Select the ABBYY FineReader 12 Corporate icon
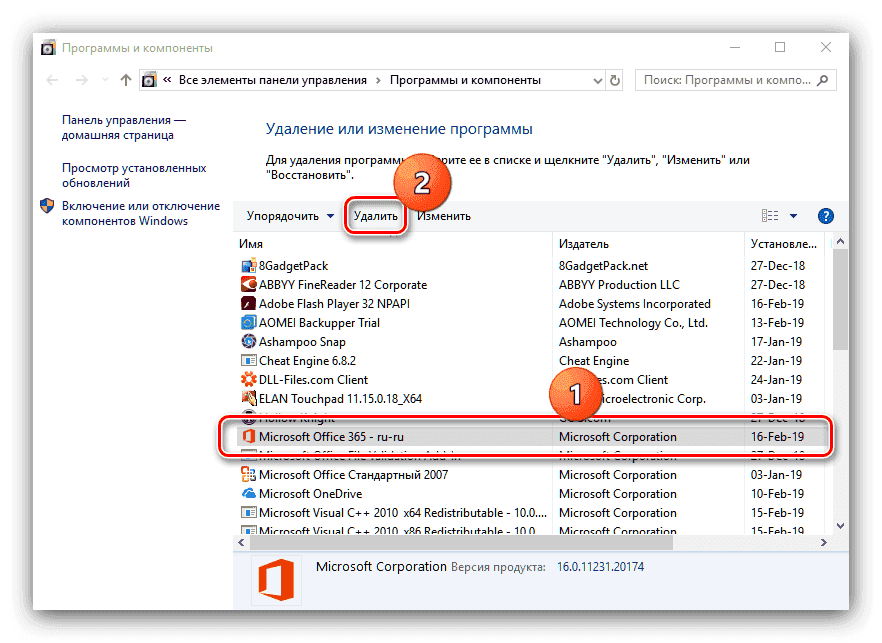882x643 pixels. pos(249,285)
